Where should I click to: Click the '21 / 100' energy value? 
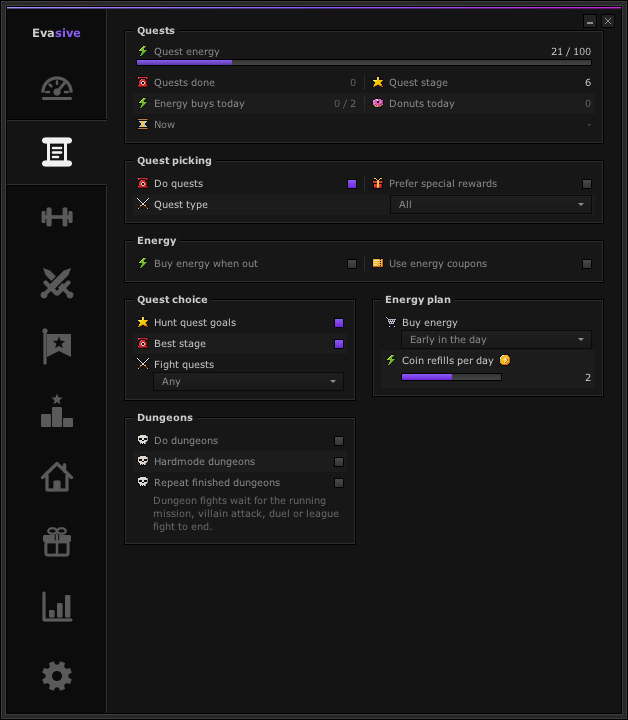coord(571,51)
